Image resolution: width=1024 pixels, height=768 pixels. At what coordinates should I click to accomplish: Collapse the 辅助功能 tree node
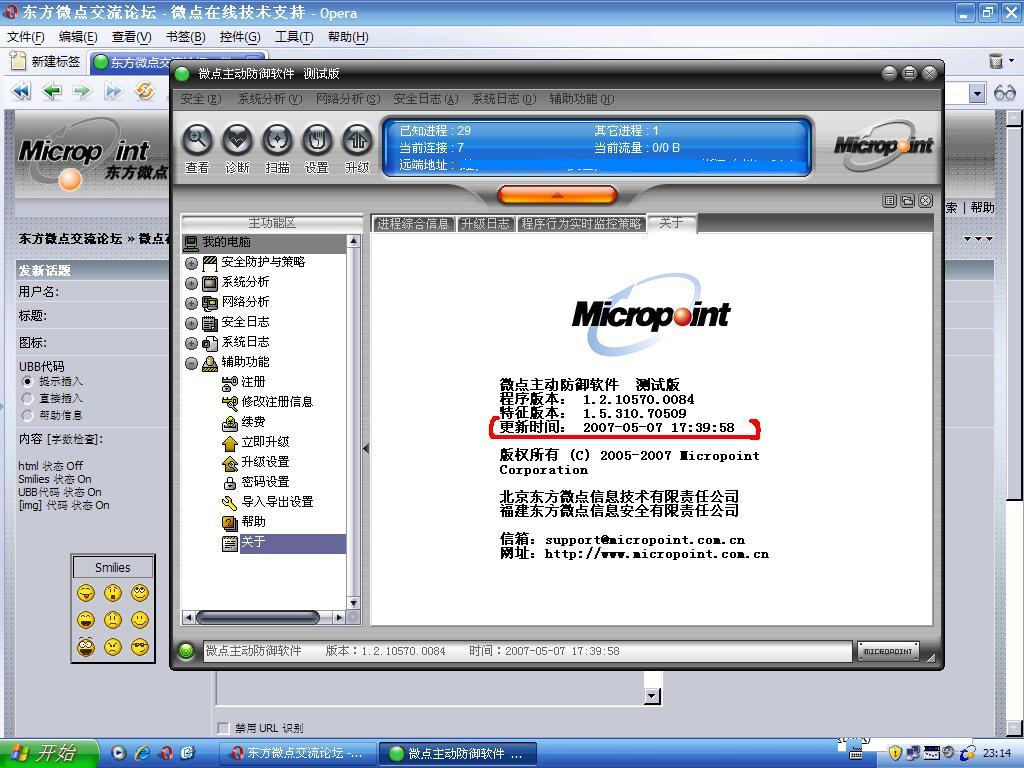tap(191, 363)
